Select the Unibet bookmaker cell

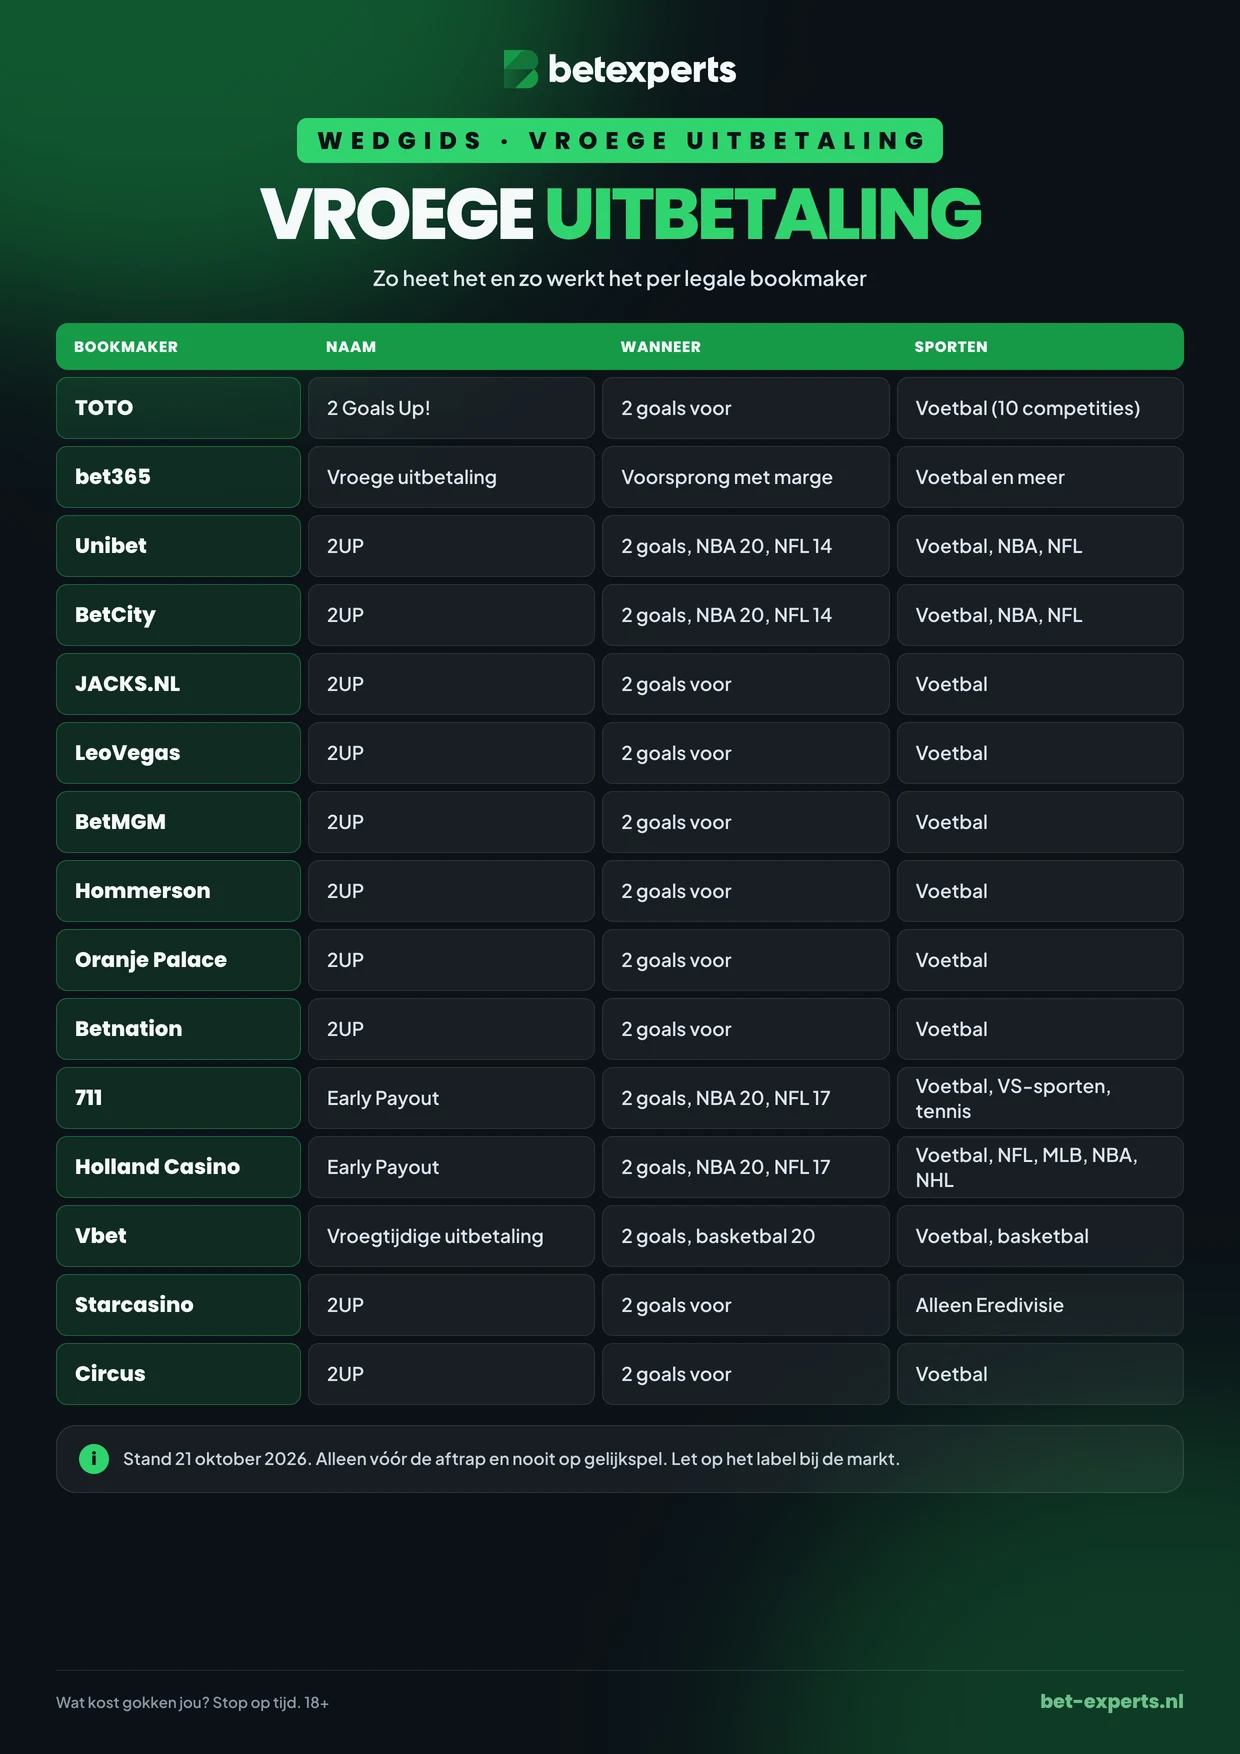click(x=178, y=546)
